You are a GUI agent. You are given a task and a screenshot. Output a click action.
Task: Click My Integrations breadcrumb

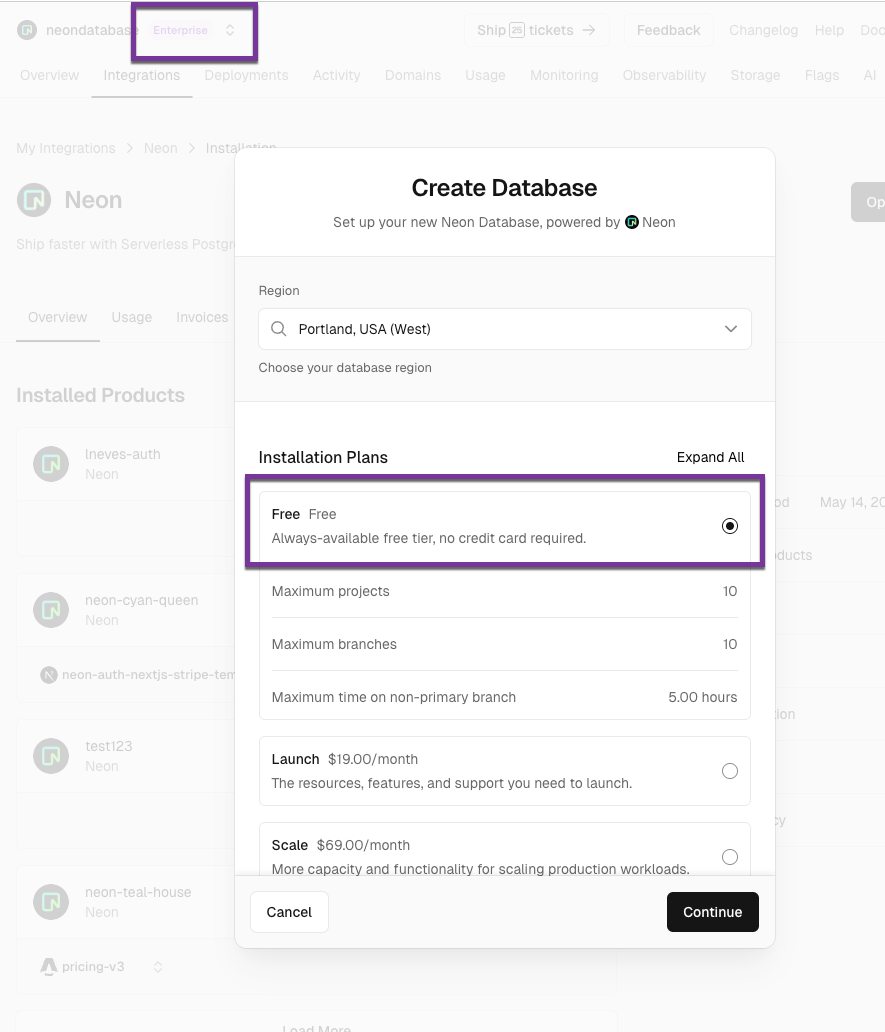coord(66,148)
